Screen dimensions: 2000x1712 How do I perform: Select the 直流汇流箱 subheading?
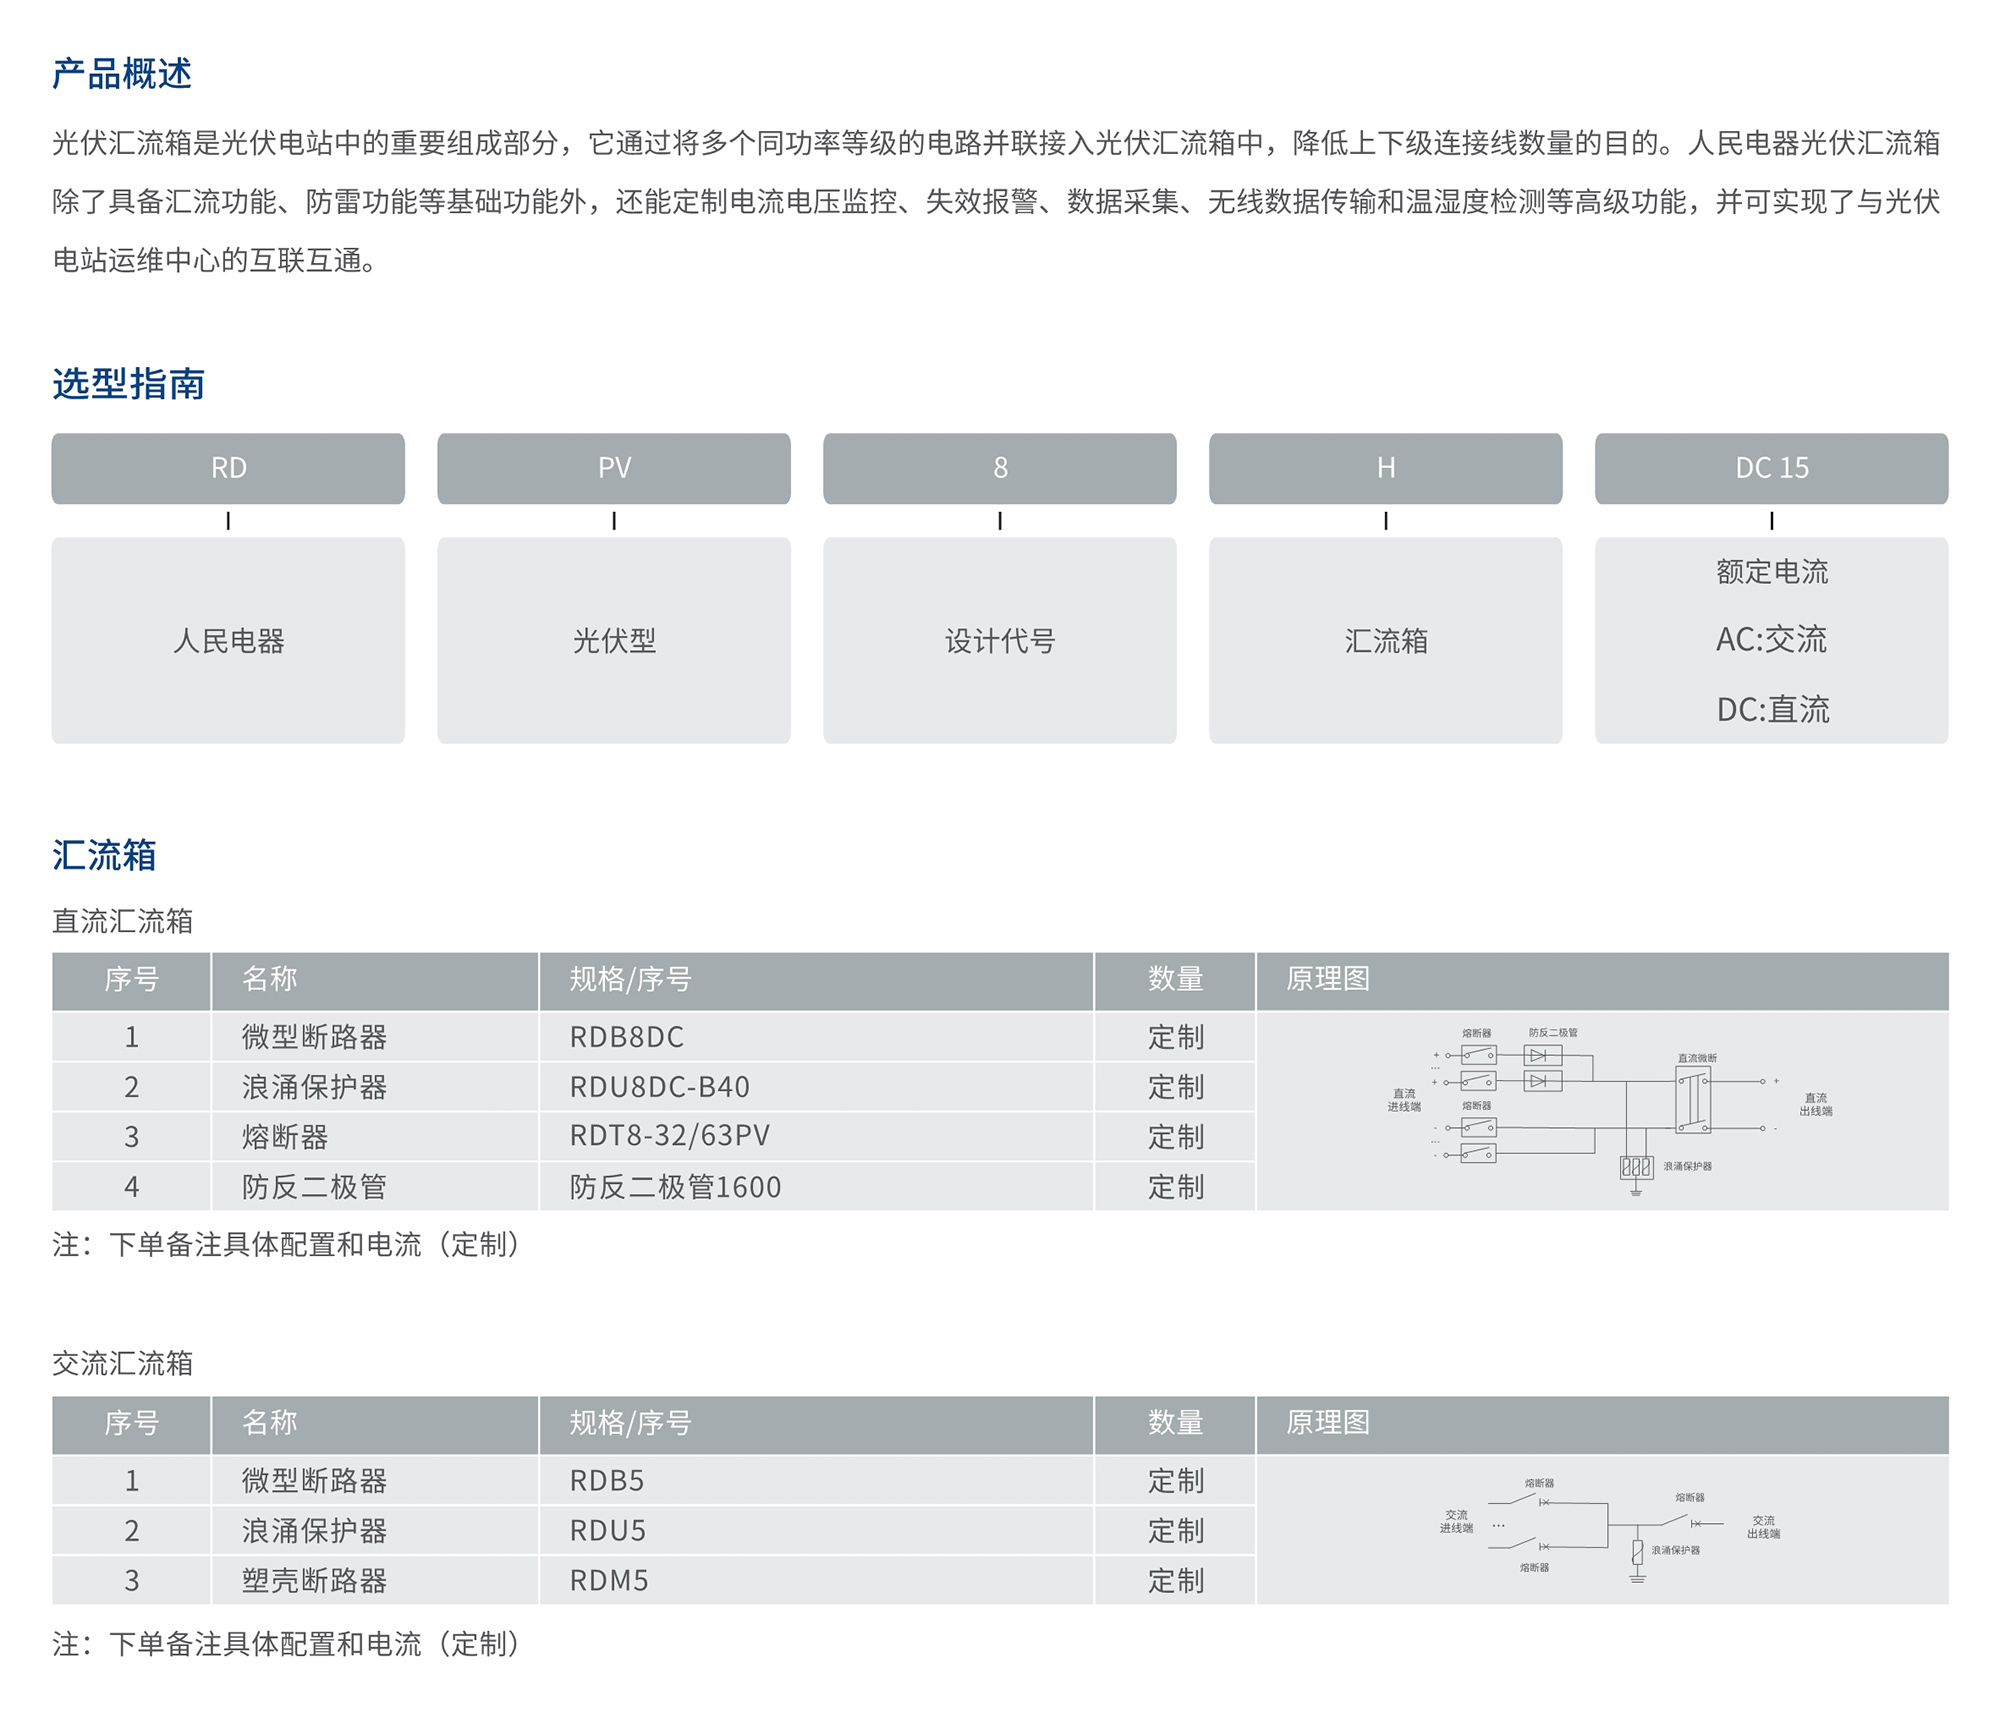pyautogui.click(x=122, y=921)
